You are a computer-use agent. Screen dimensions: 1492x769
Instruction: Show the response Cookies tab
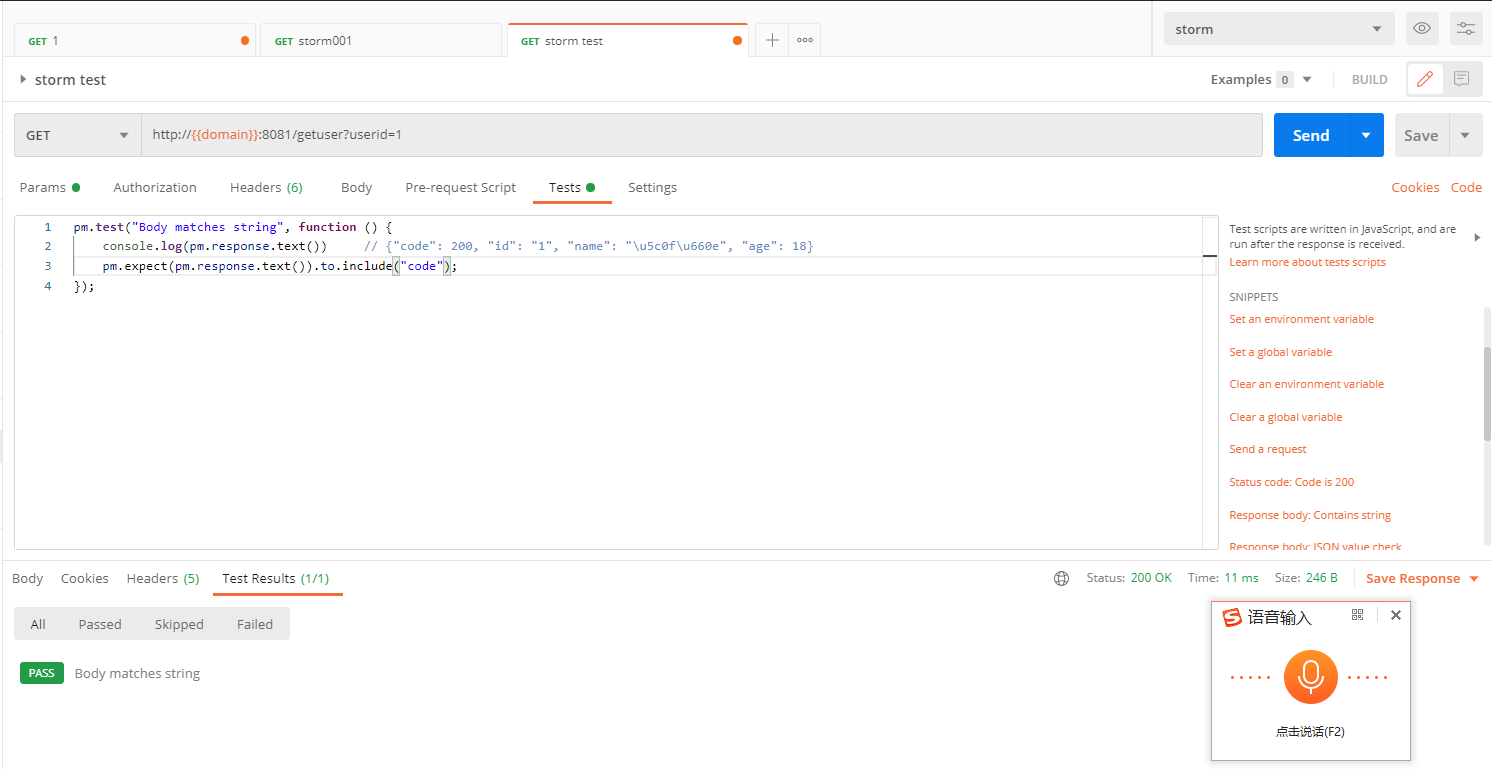[x=84, y=578]
